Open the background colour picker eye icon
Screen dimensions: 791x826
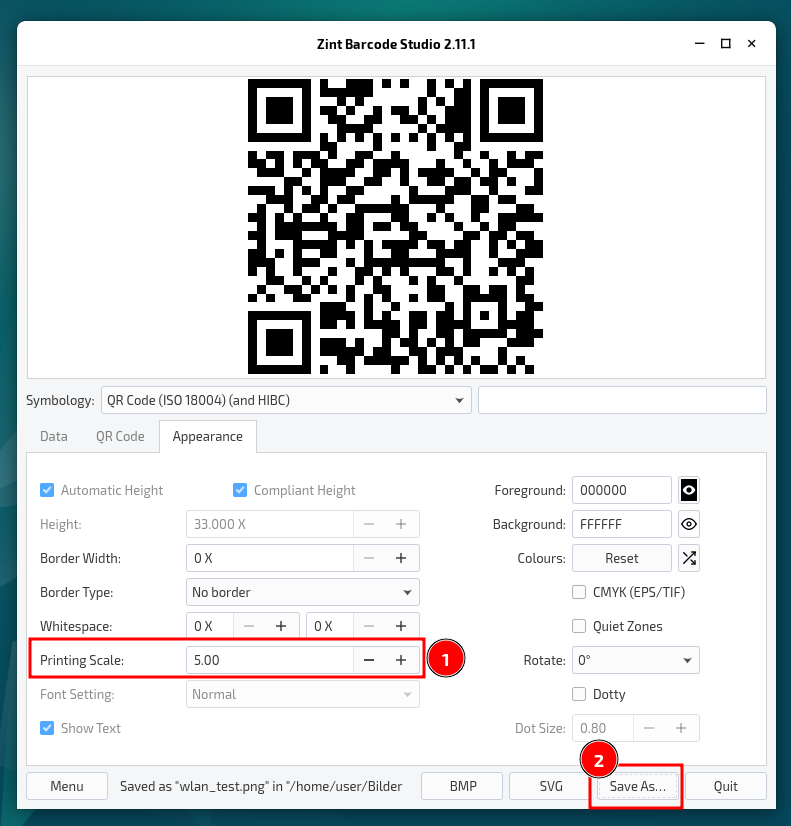[689, 524]
